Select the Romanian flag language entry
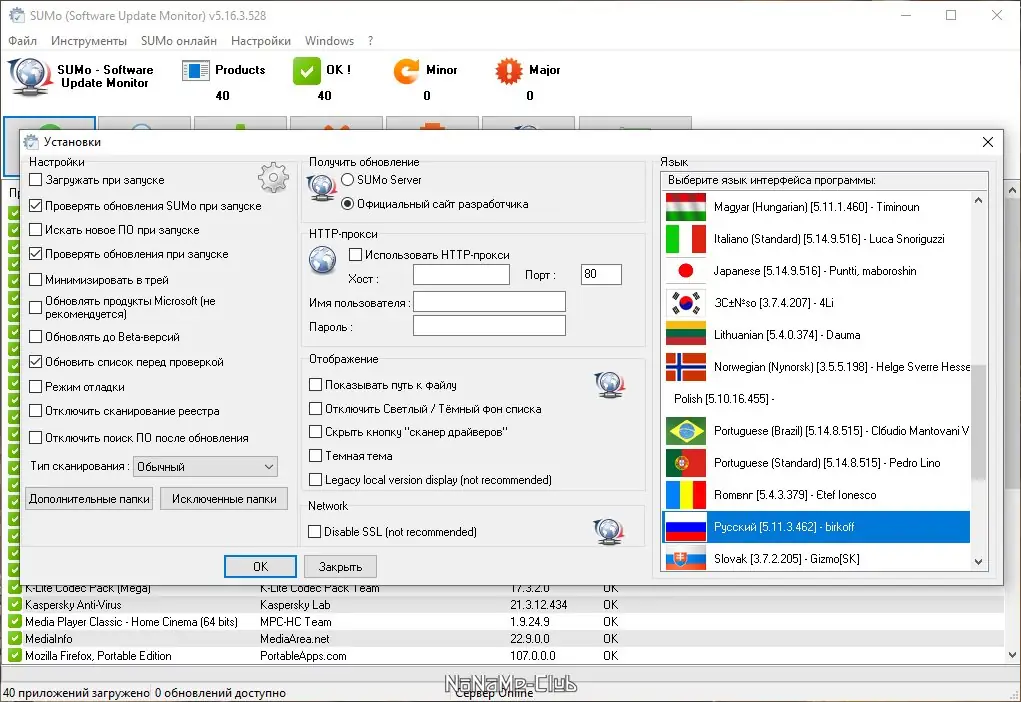This screenshot has width=1021, height=702. [816, 494]
